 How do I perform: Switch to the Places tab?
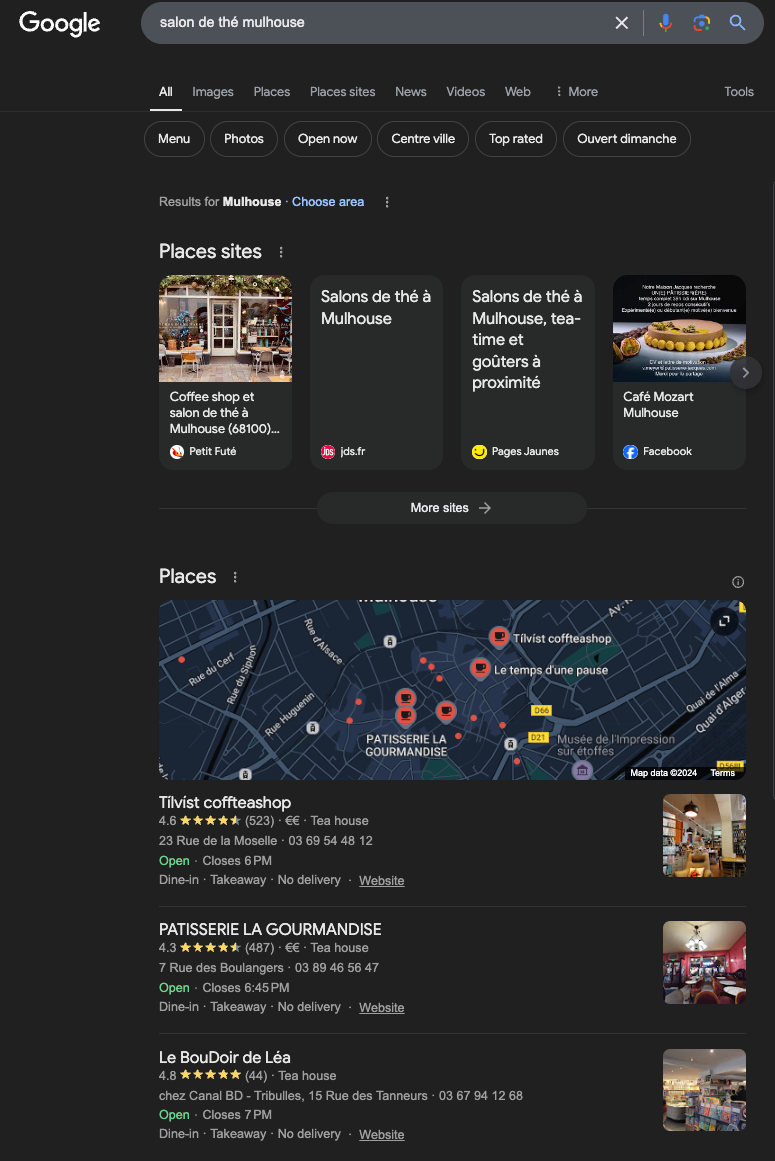tap(272, 92)
